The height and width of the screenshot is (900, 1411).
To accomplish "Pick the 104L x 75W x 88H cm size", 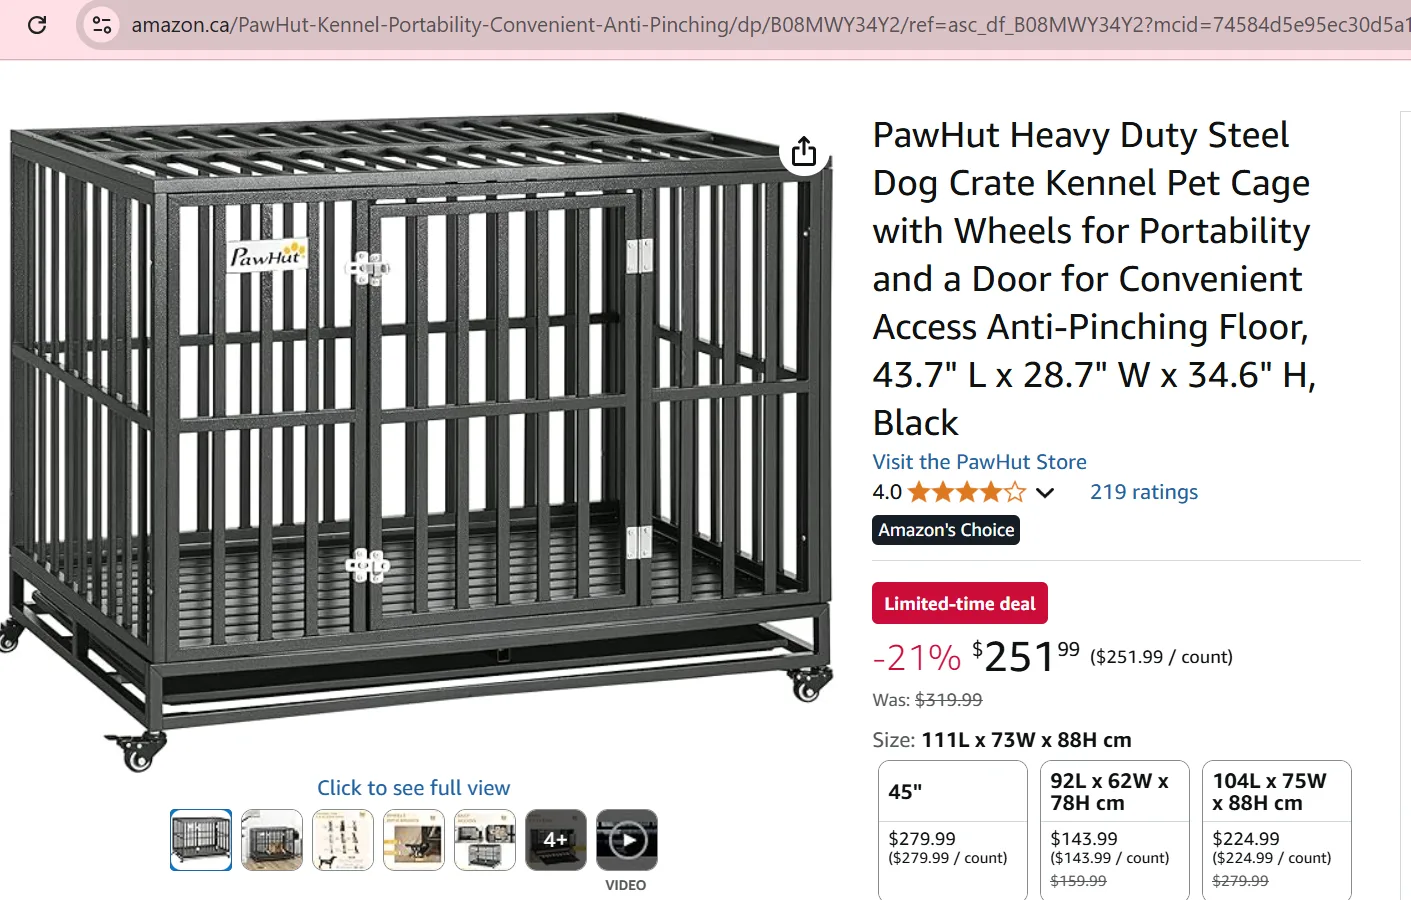I will click(1276, 829).
